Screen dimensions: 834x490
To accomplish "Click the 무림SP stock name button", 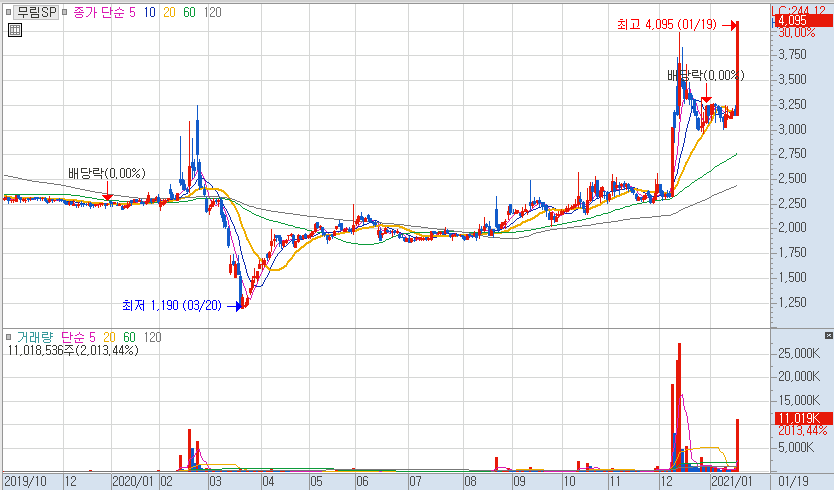I will (36, 12).
